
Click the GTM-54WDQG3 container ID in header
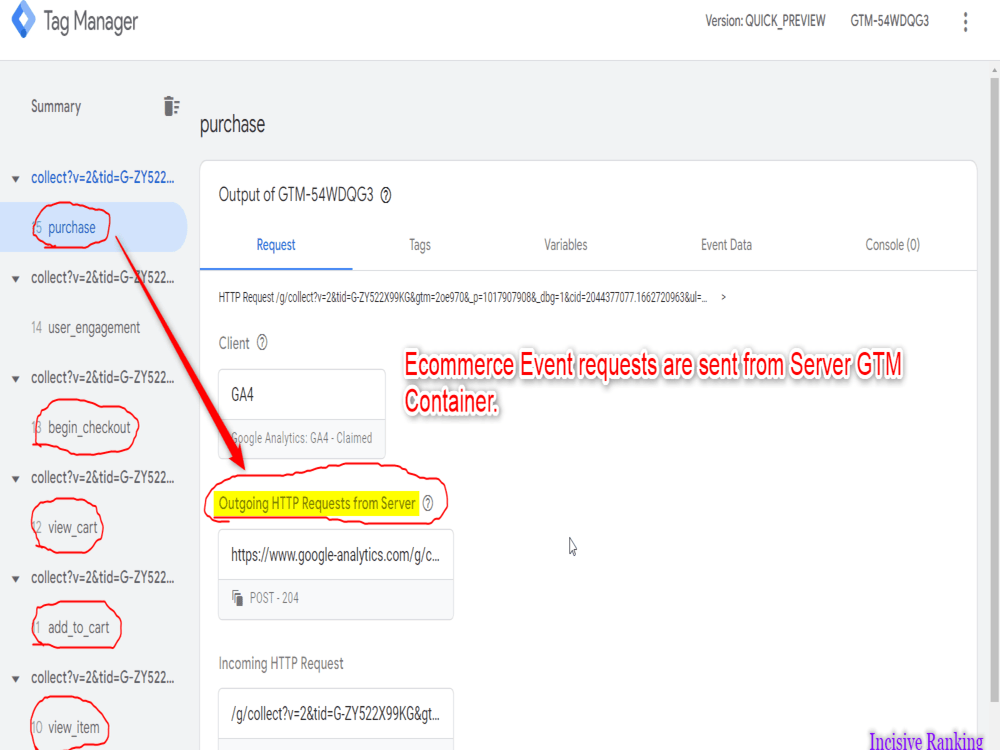890,21
